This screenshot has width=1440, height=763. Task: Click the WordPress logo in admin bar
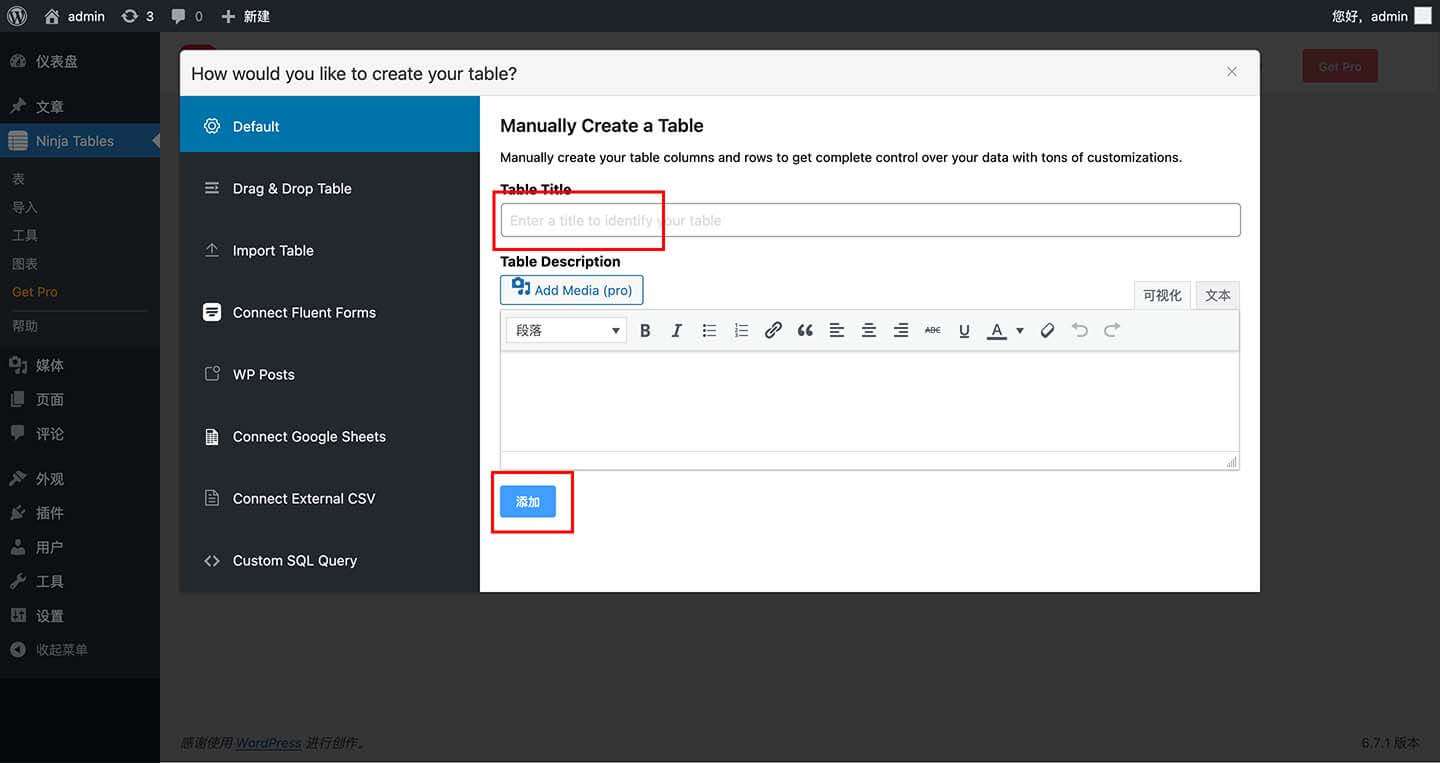pyautogui.click(x=17, y=16)
